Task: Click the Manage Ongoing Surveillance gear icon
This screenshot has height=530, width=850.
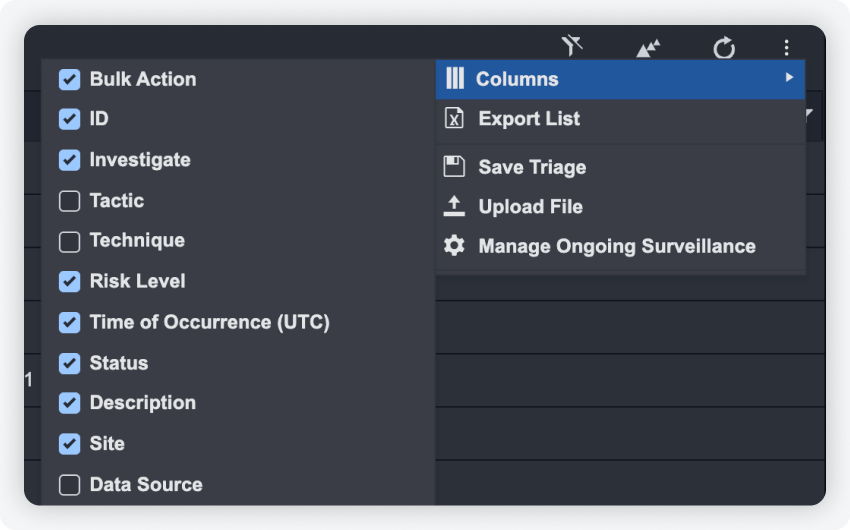Action: pos(454,246)
